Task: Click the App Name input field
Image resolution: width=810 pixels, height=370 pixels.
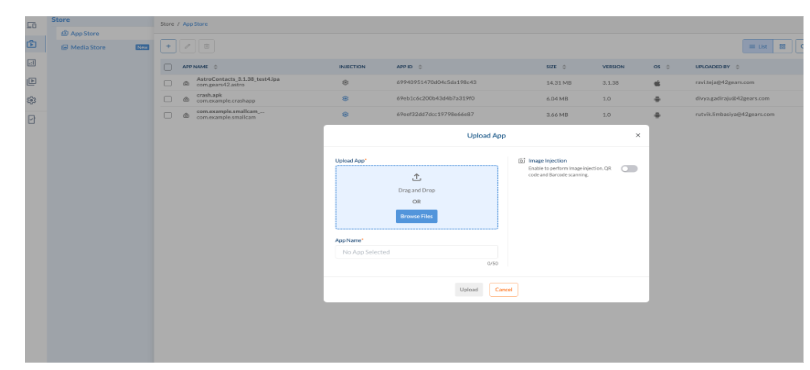Action: pos(416,252)
